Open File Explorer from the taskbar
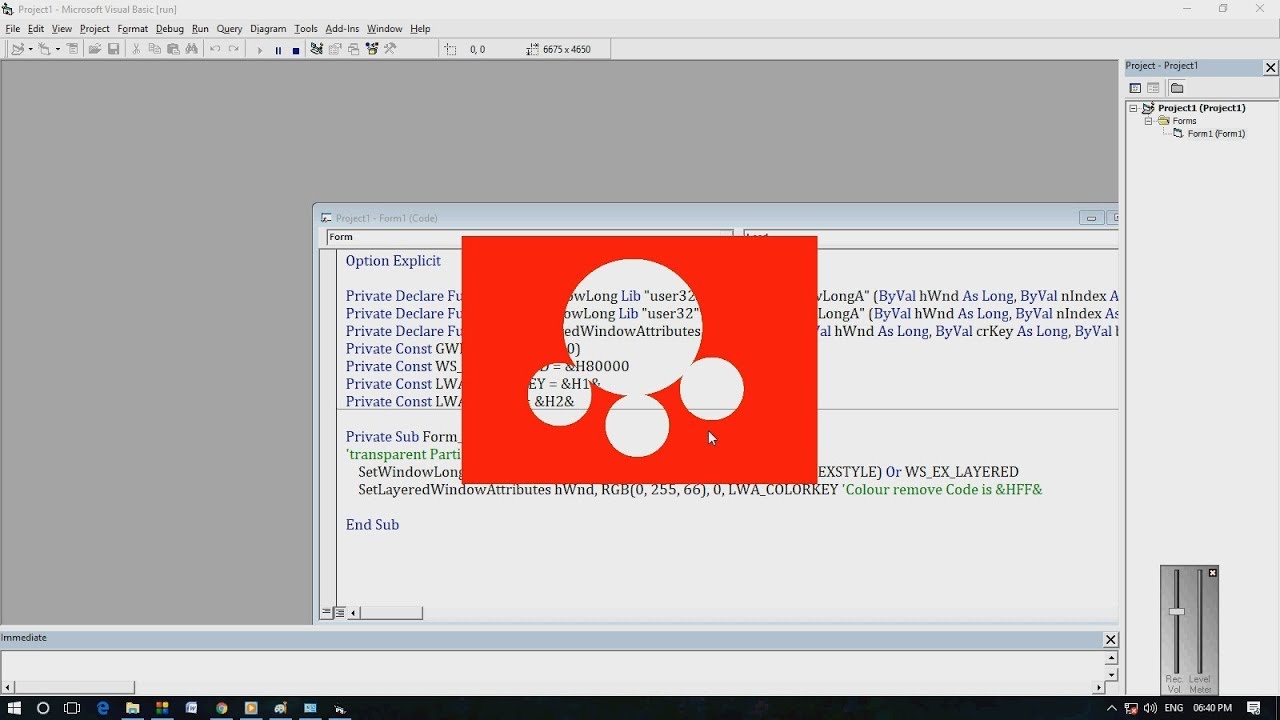This screenshot has height=720, width=1280. point(132,708)
